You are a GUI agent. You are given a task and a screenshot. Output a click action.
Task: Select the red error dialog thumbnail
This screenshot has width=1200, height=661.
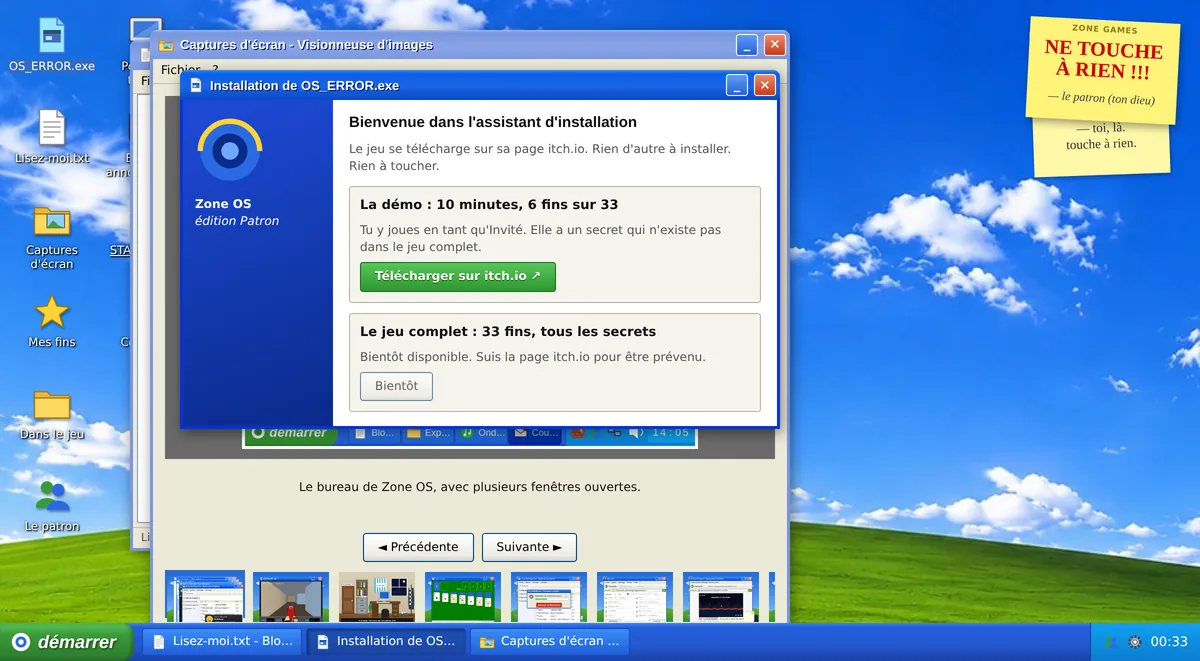point(549,597)
